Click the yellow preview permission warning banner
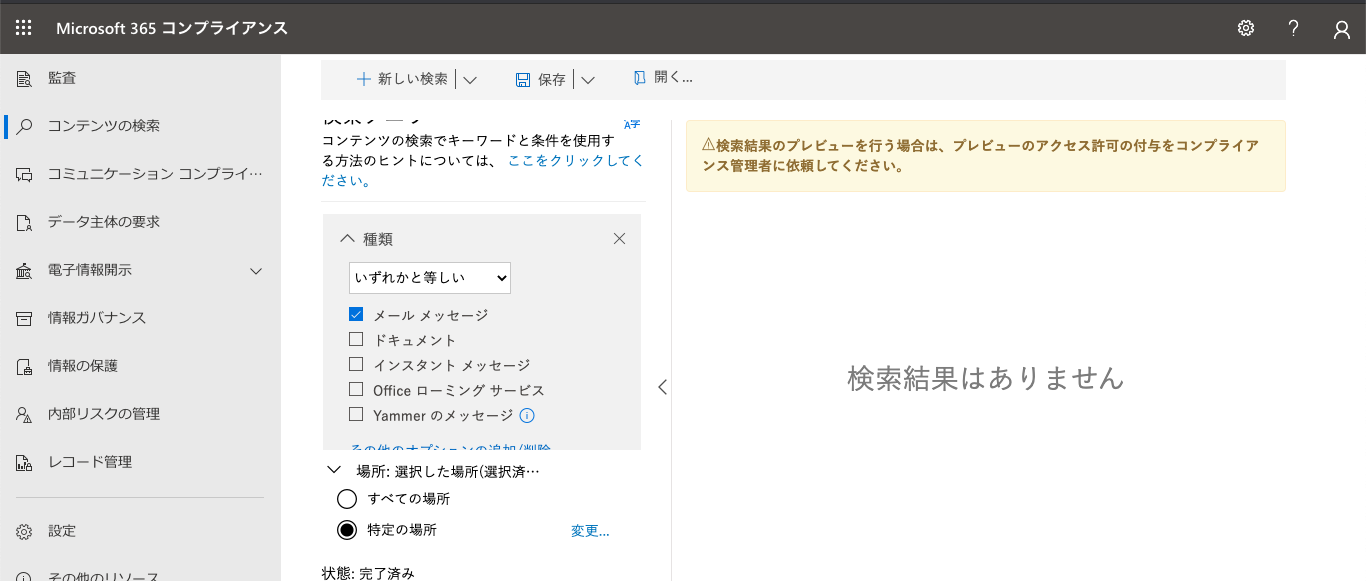This screenshot has height=581, width=1366. click(986, 156)
